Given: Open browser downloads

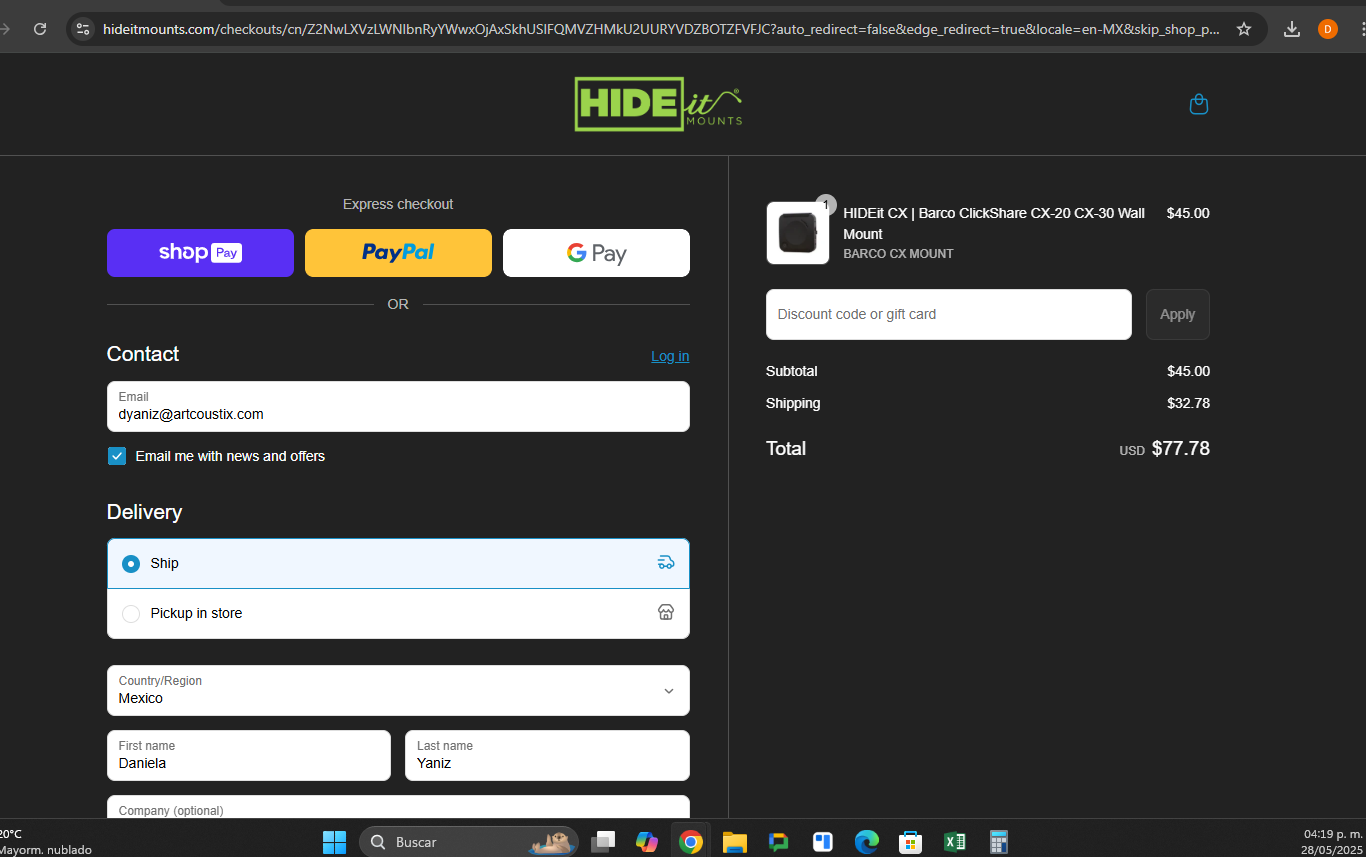Looking at the screenshot, I should [x=1292, y=29].
